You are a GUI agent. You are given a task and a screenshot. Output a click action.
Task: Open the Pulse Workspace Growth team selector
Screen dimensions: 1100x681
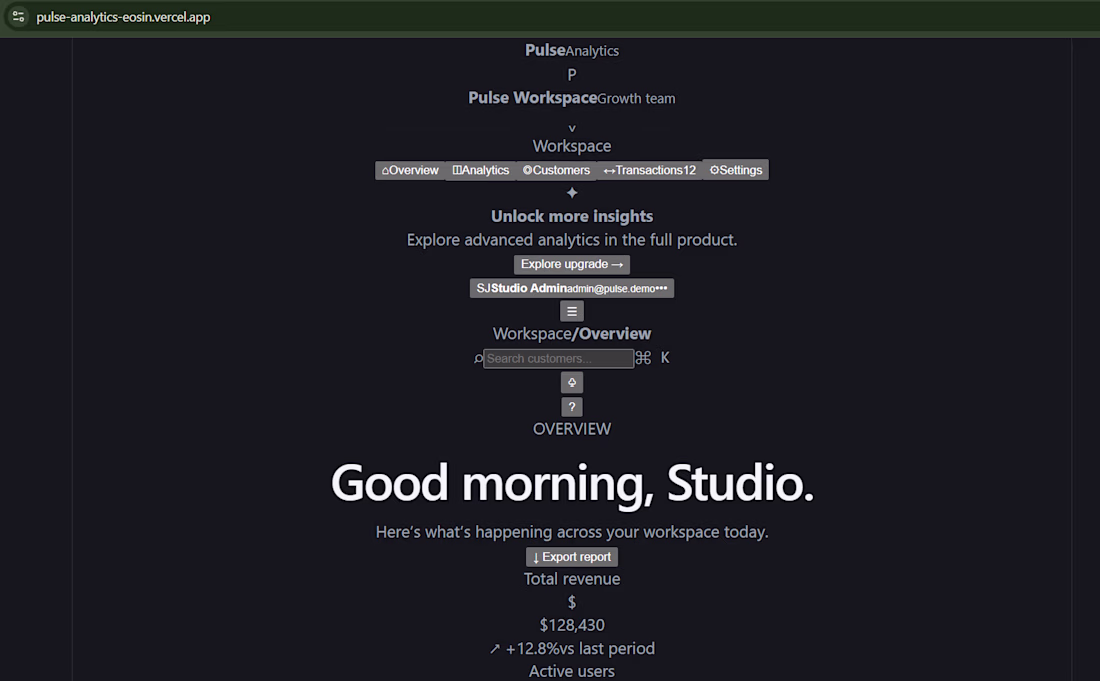click(572, 98)
